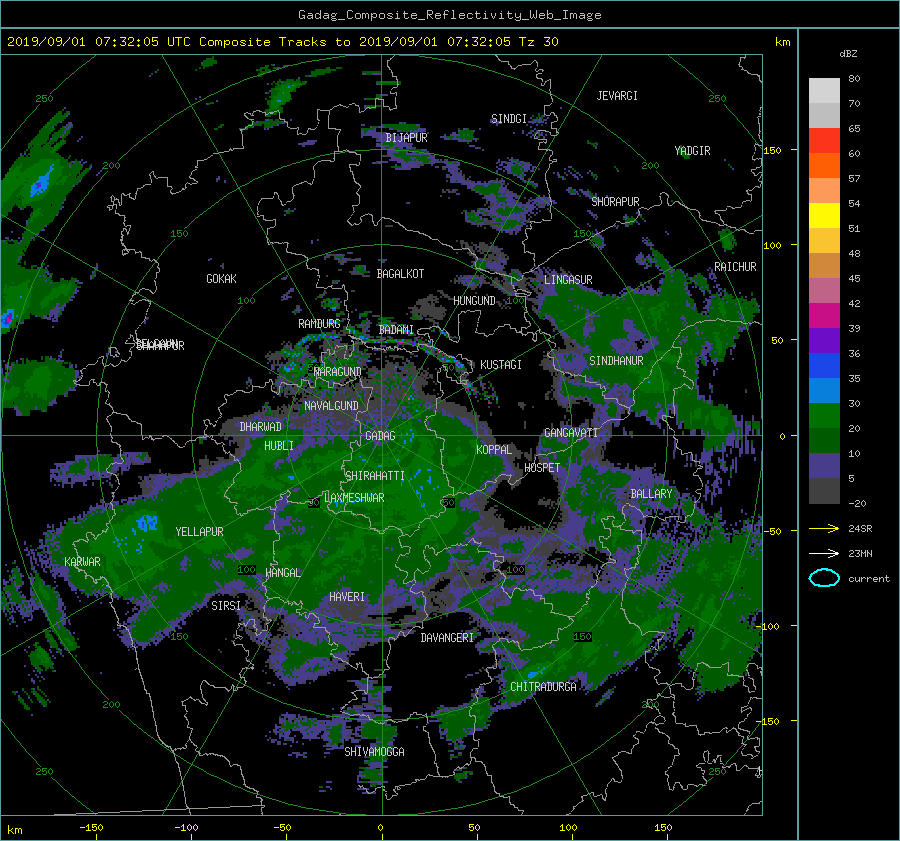Image resolution: width=900 pixels, height=841 pixels.
Task: Click the cyan current-cell ellipse icon
Action: pyautogui.click(x=824, y=578)
